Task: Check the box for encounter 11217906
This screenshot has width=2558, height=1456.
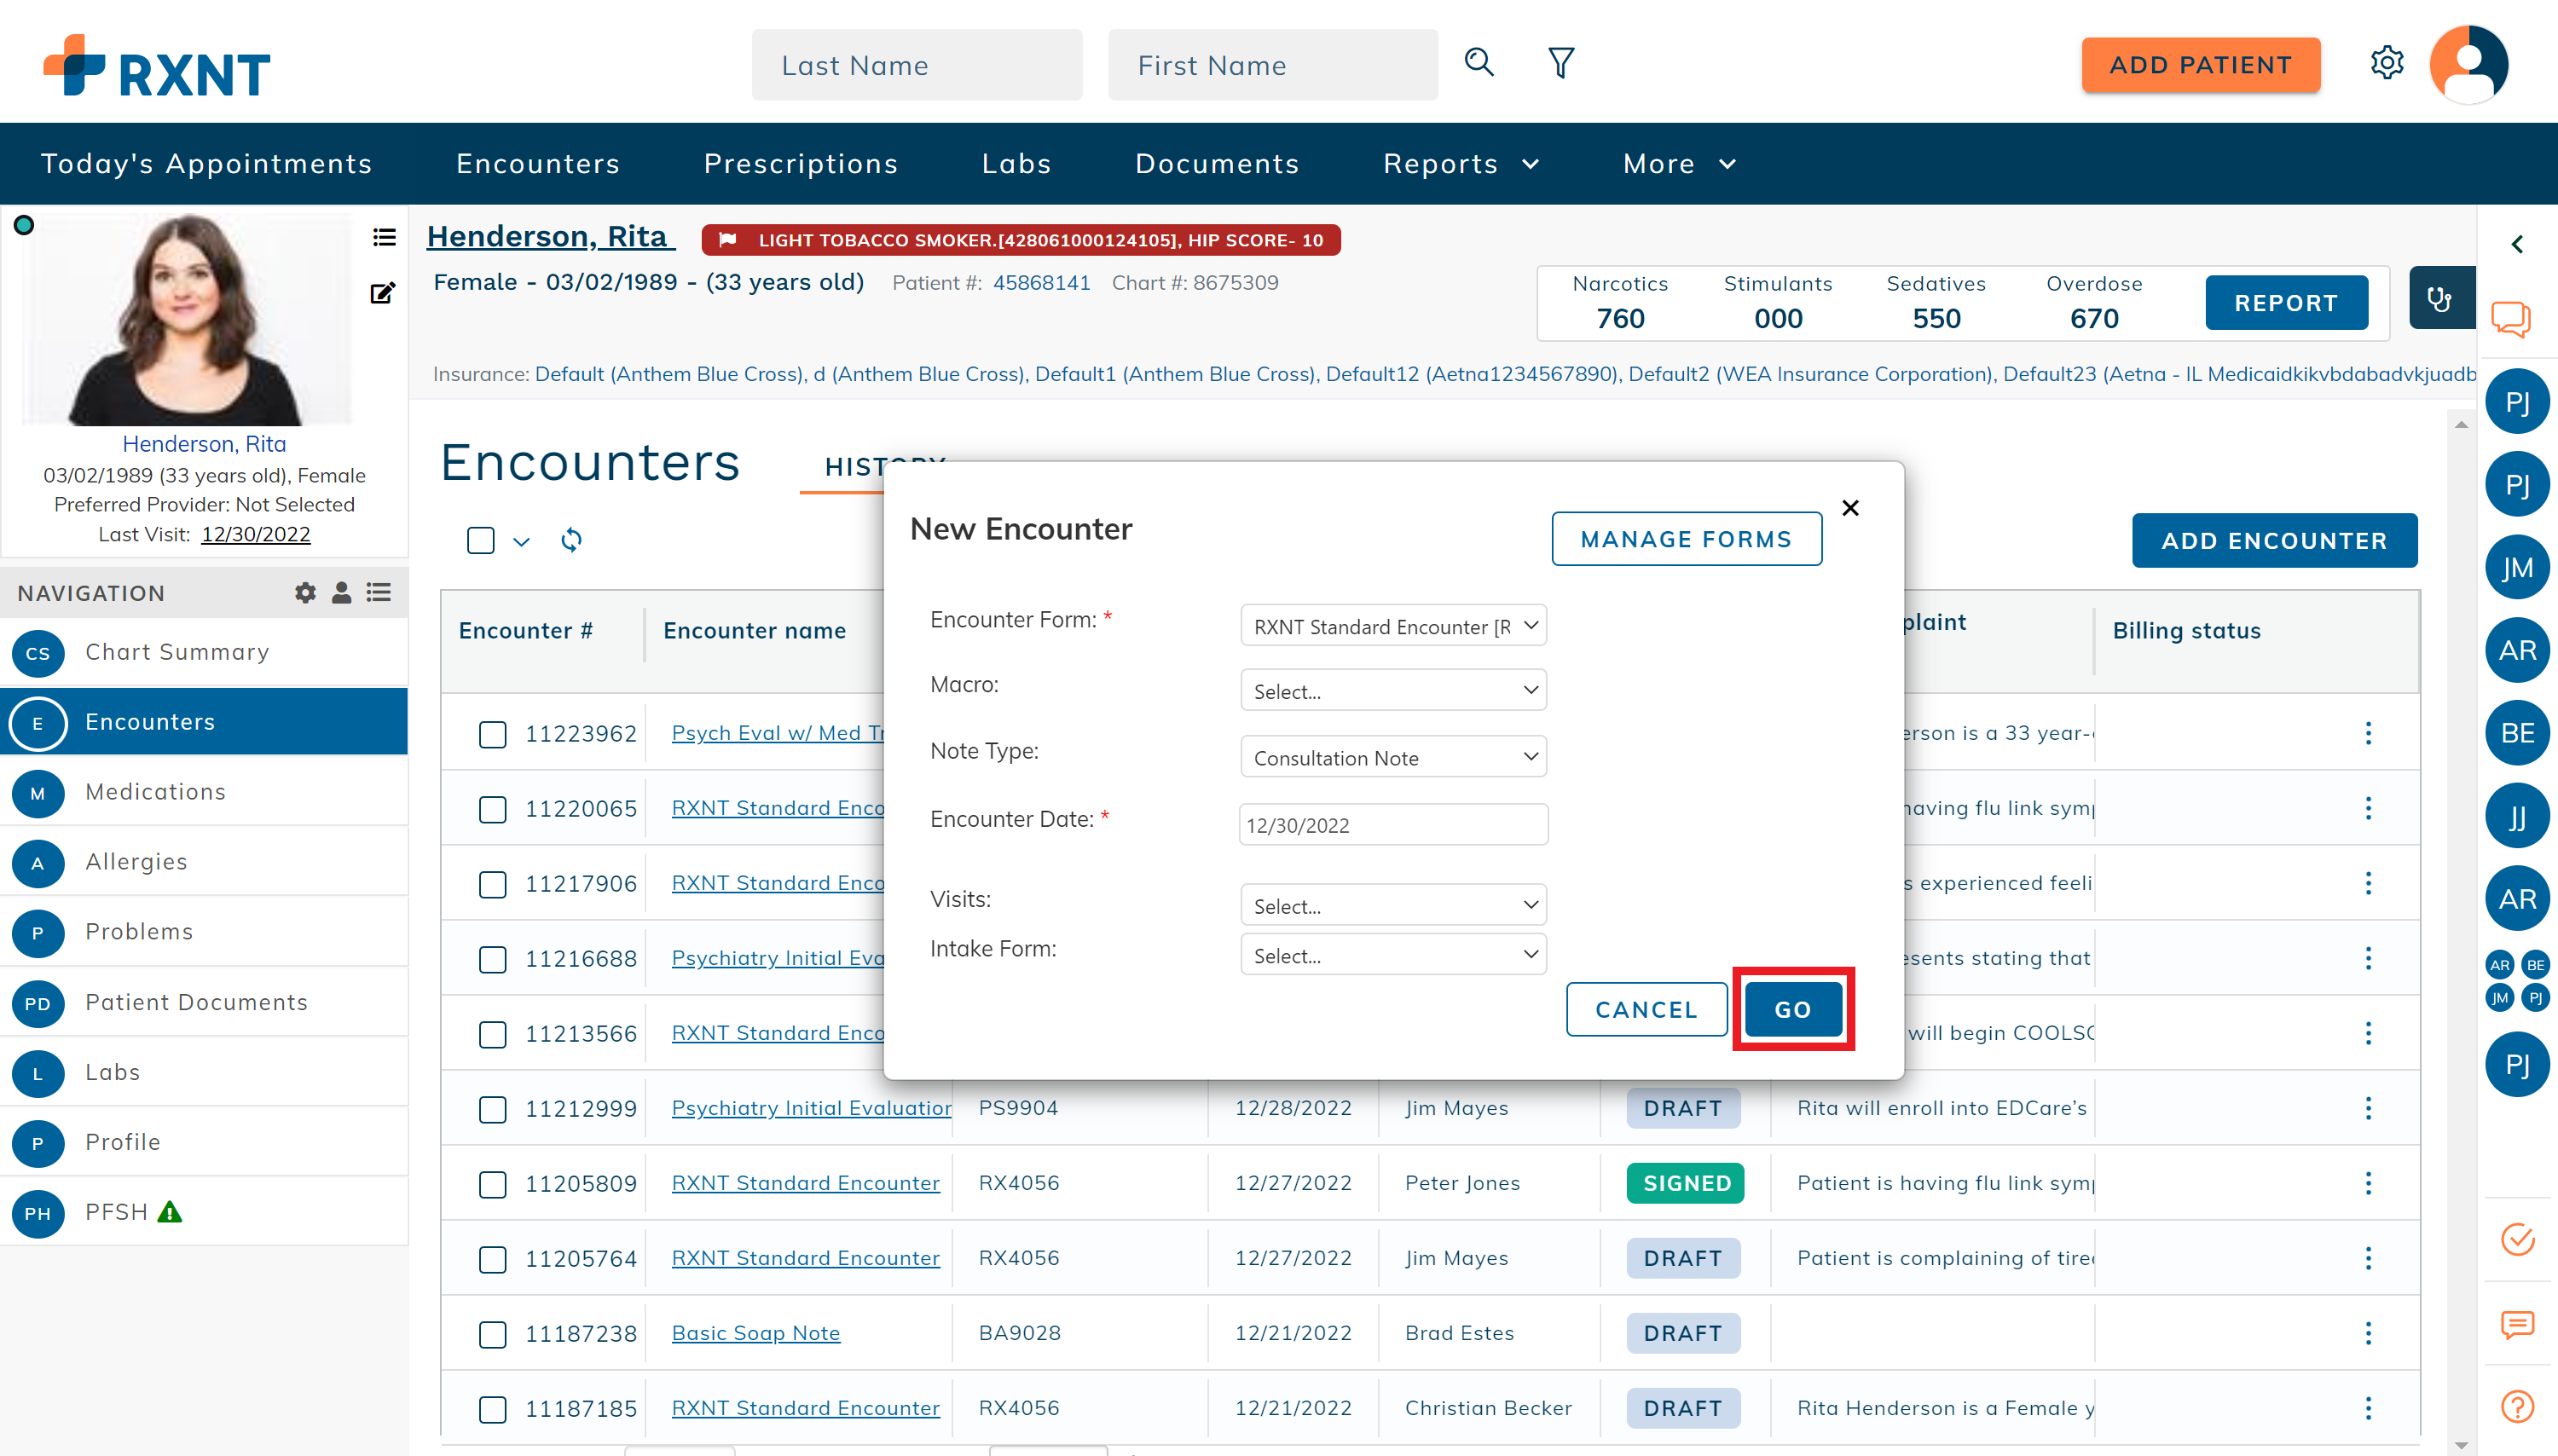Action: click(x=492, y=884)
